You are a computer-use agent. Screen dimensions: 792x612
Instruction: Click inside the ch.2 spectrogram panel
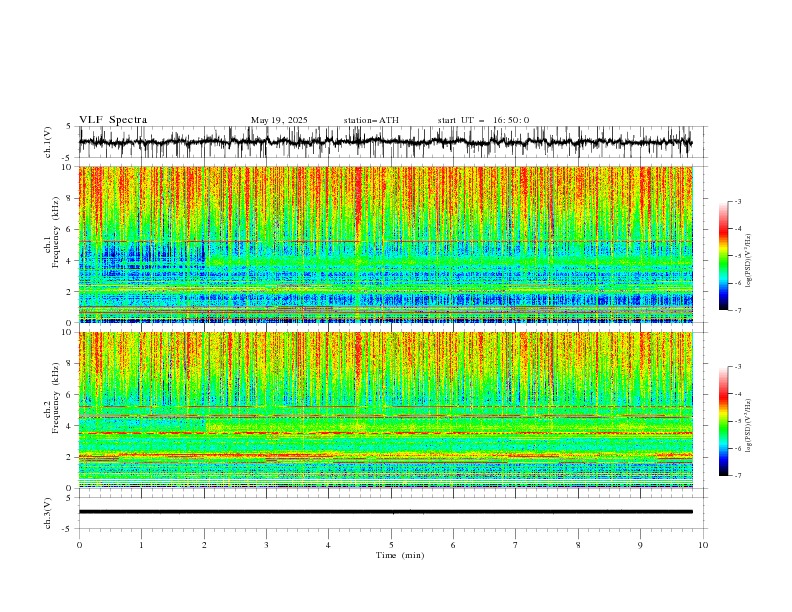tap(385, 410)
